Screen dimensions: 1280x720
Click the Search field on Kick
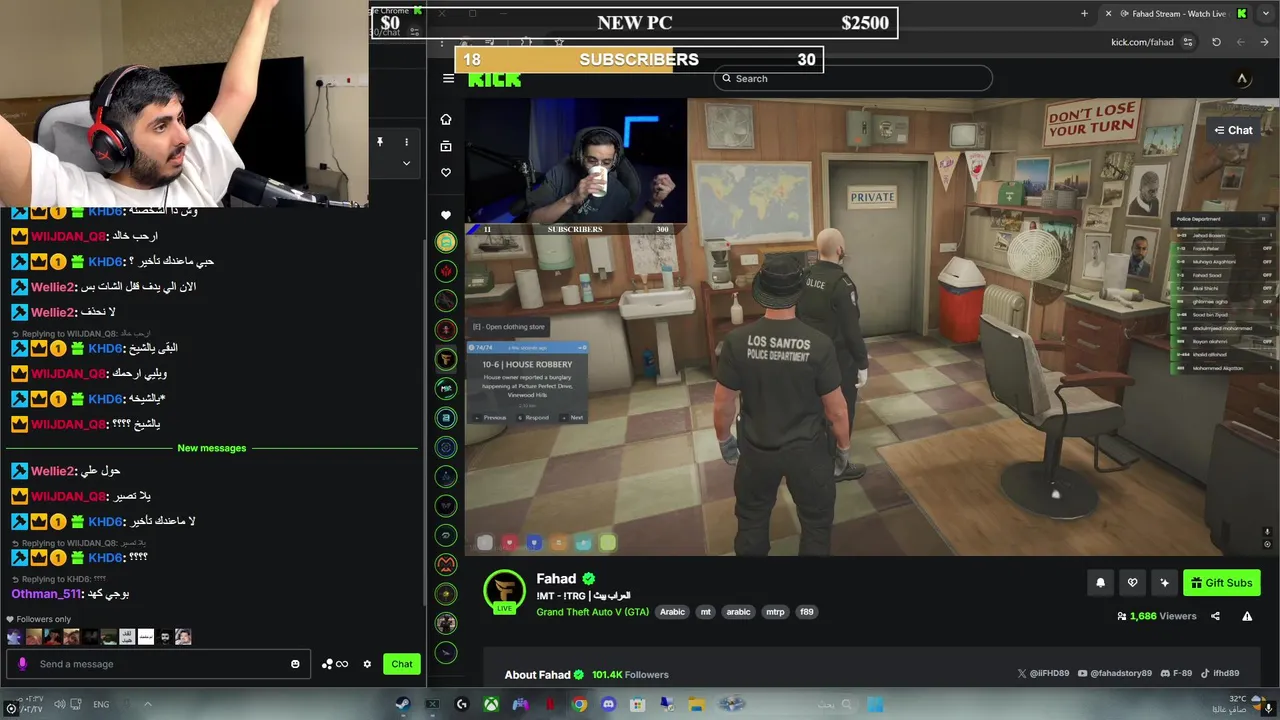(853, 78)
